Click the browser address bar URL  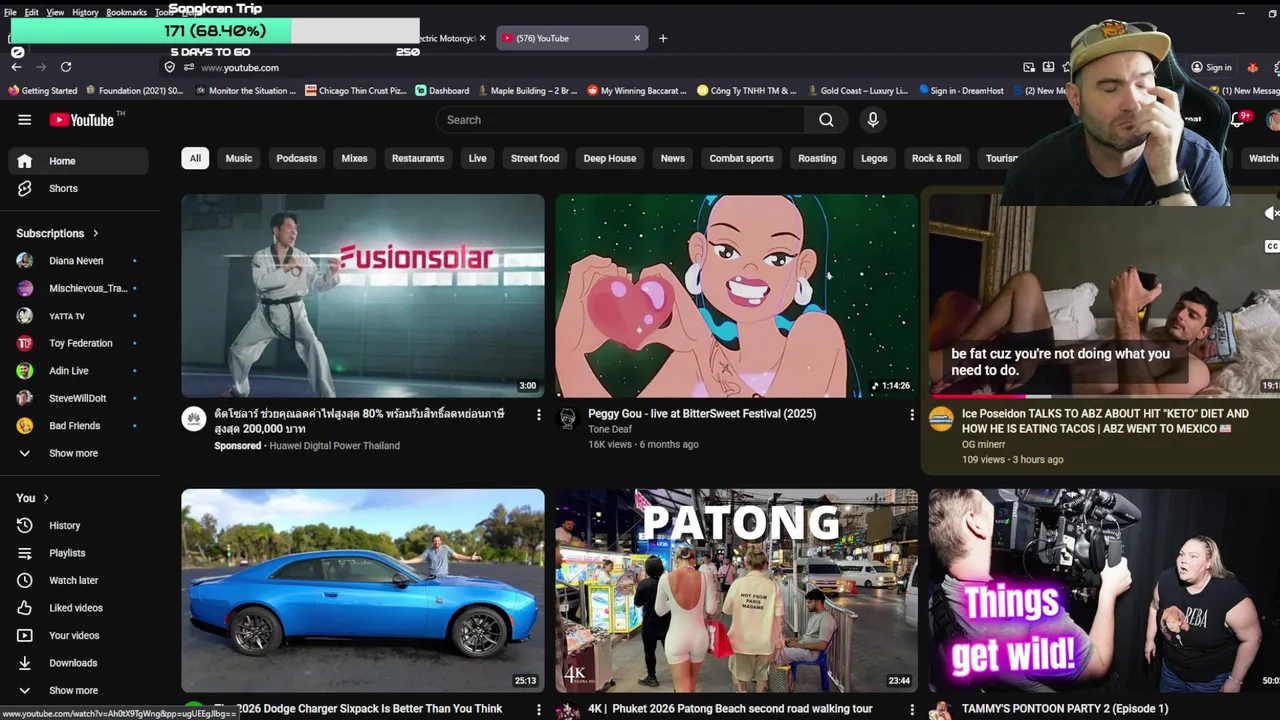pyautogui.click(x=240, y=67)
